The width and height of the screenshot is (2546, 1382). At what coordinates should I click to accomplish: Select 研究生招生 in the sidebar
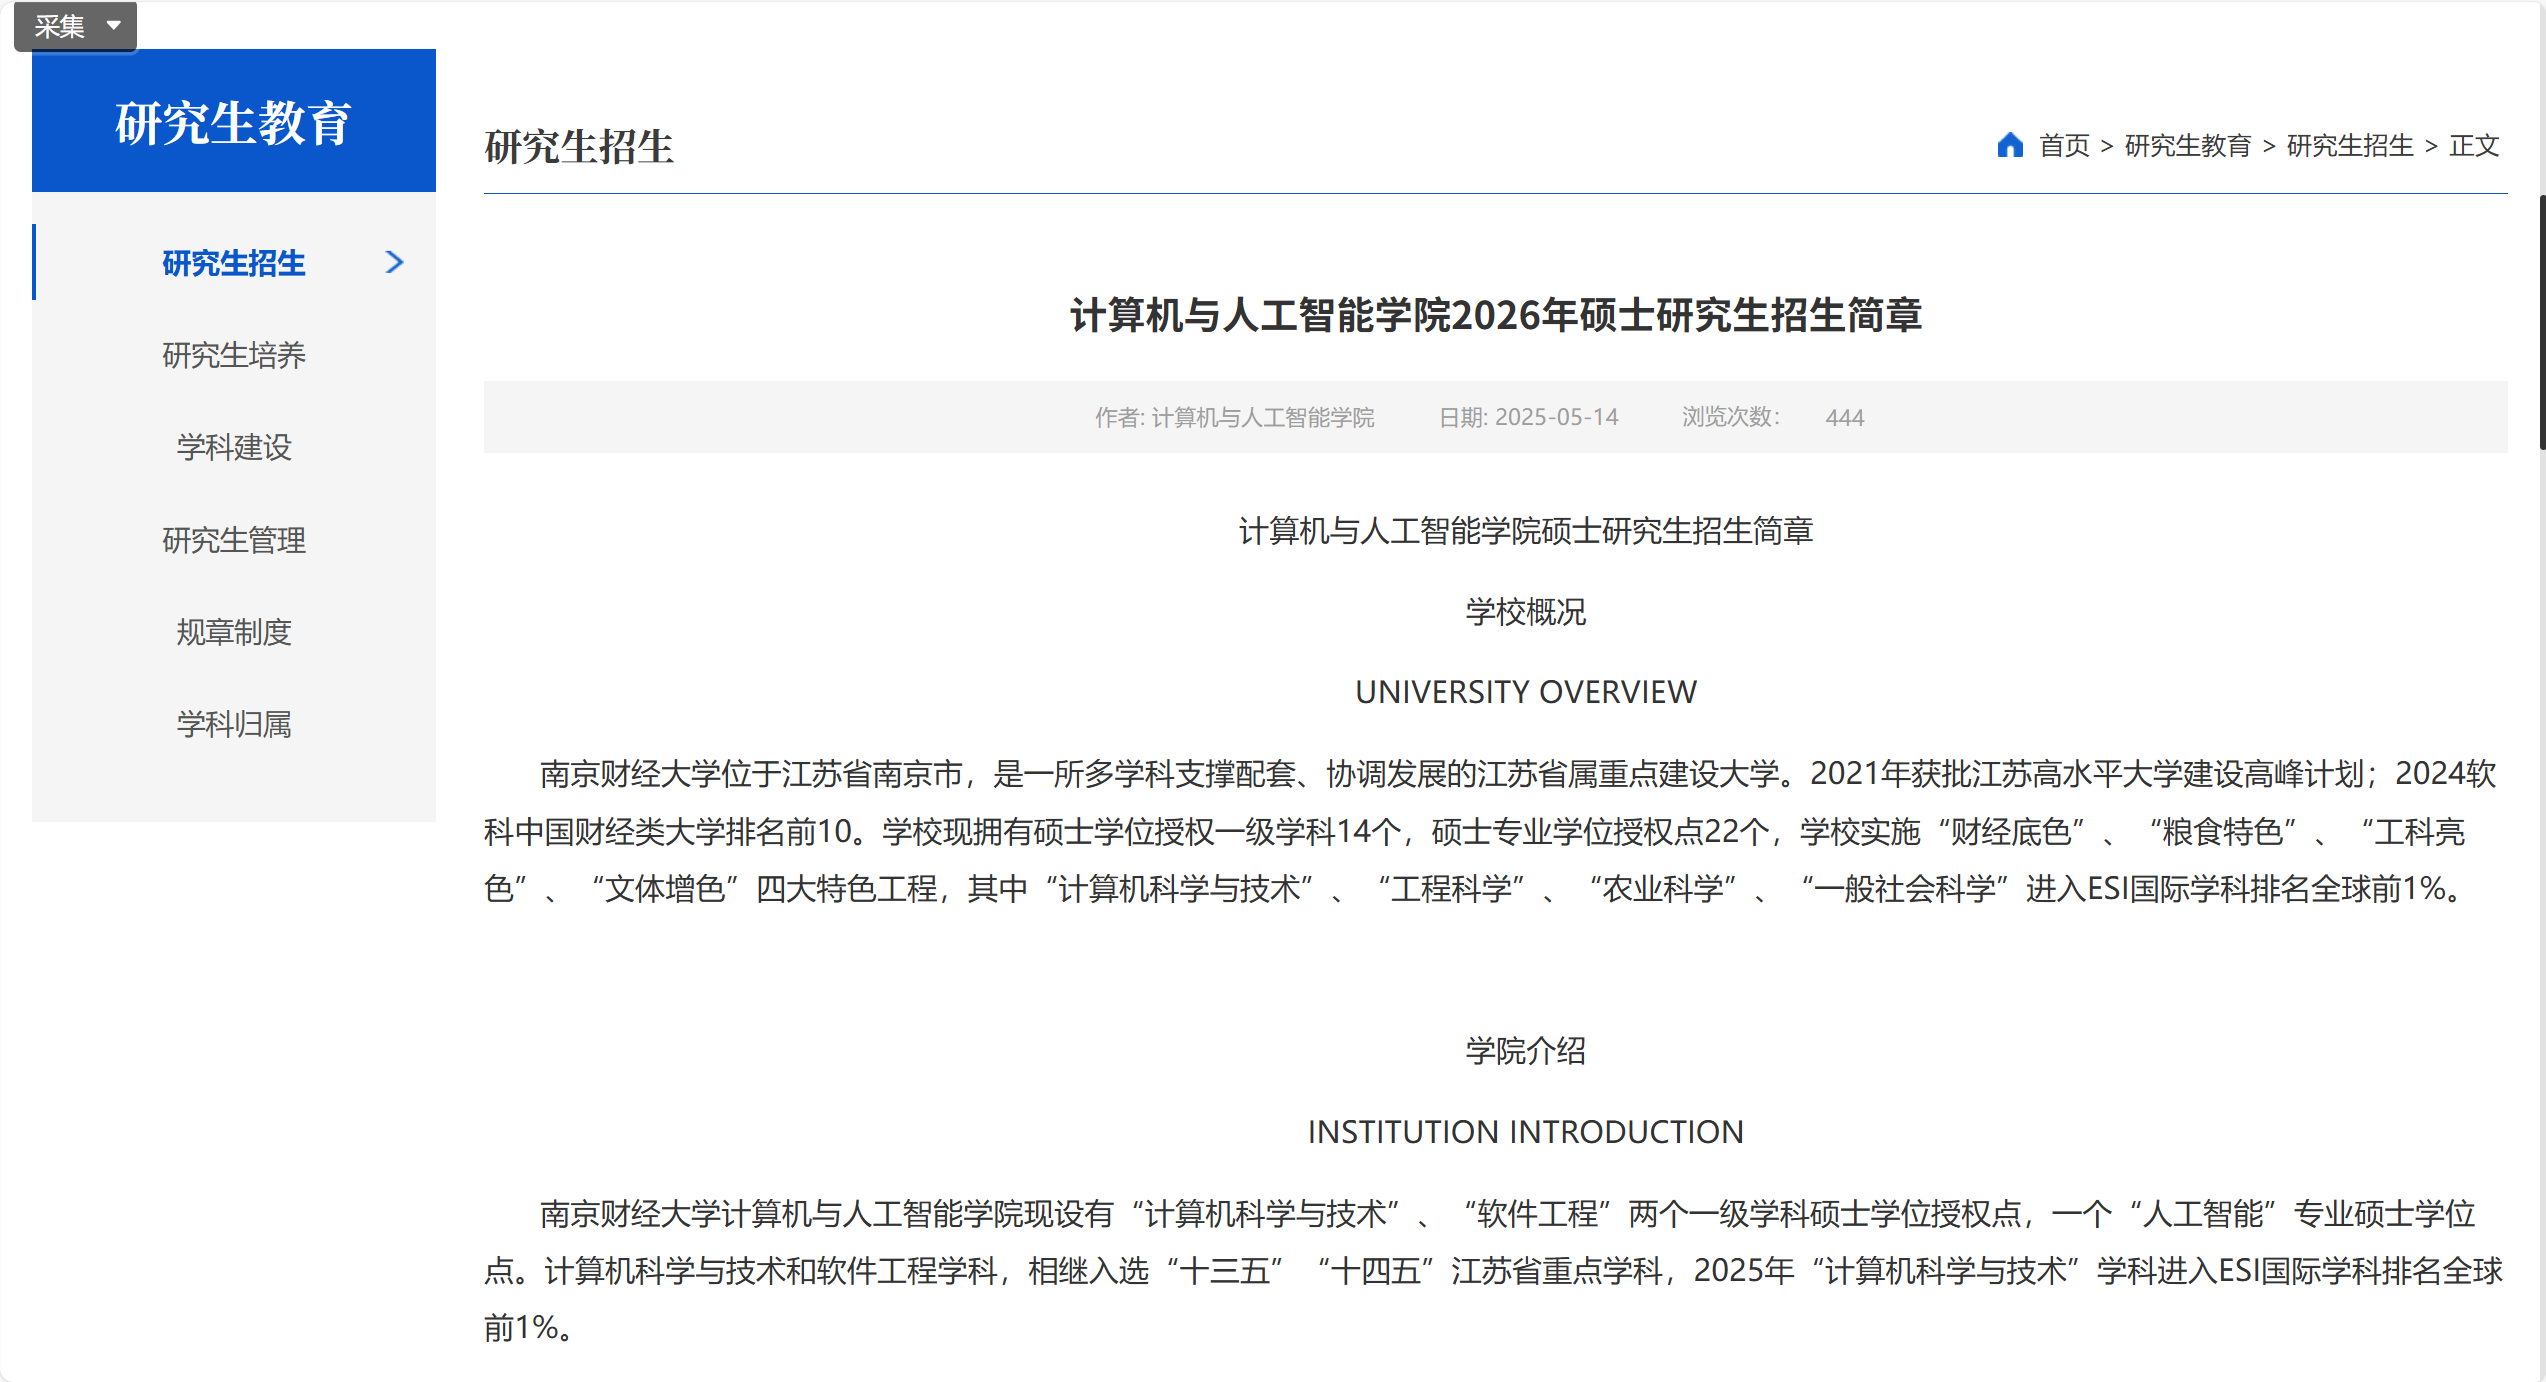click(233, 263)
